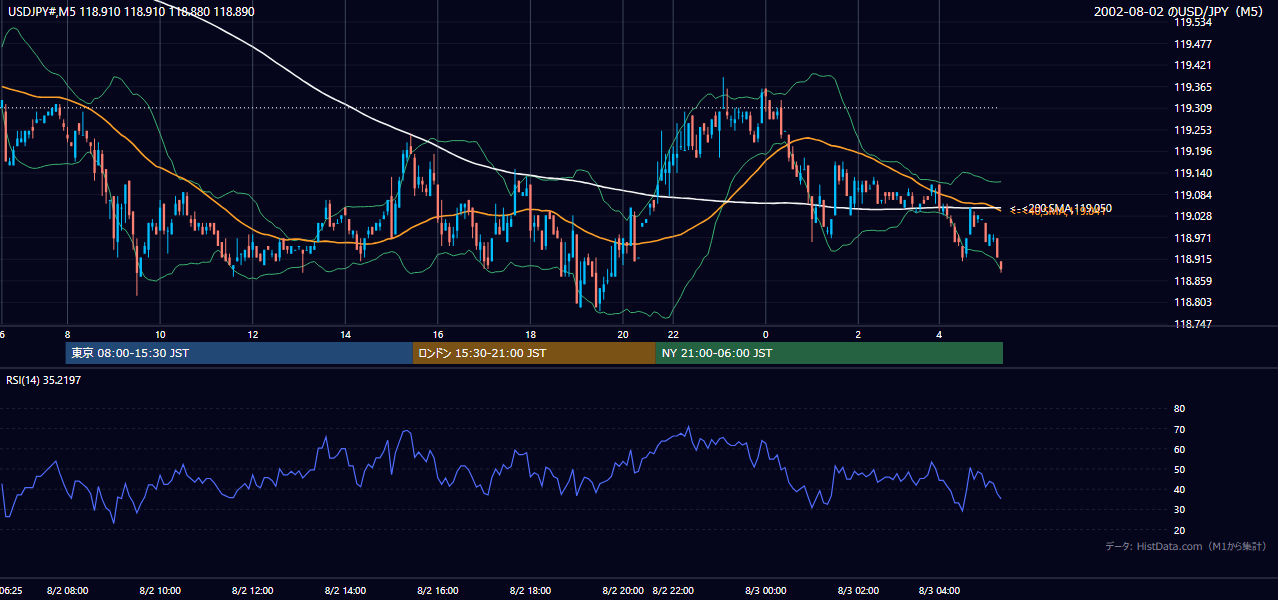Screen dimensions: 1278x600
Task: Click the 8/2 20:00 time label
Action: (x=623, y=591)
